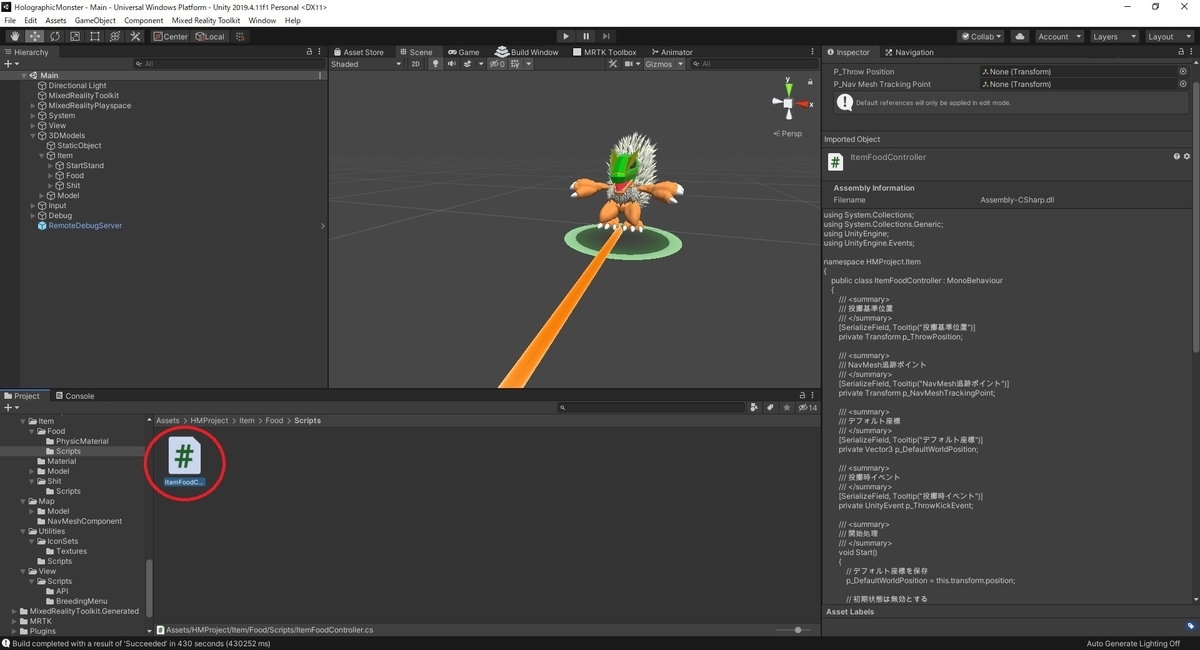The height and width of the screenshot is (650, 1200).
Task: Toggle scene lighting with the bulb icon
Action: point(435,64)
